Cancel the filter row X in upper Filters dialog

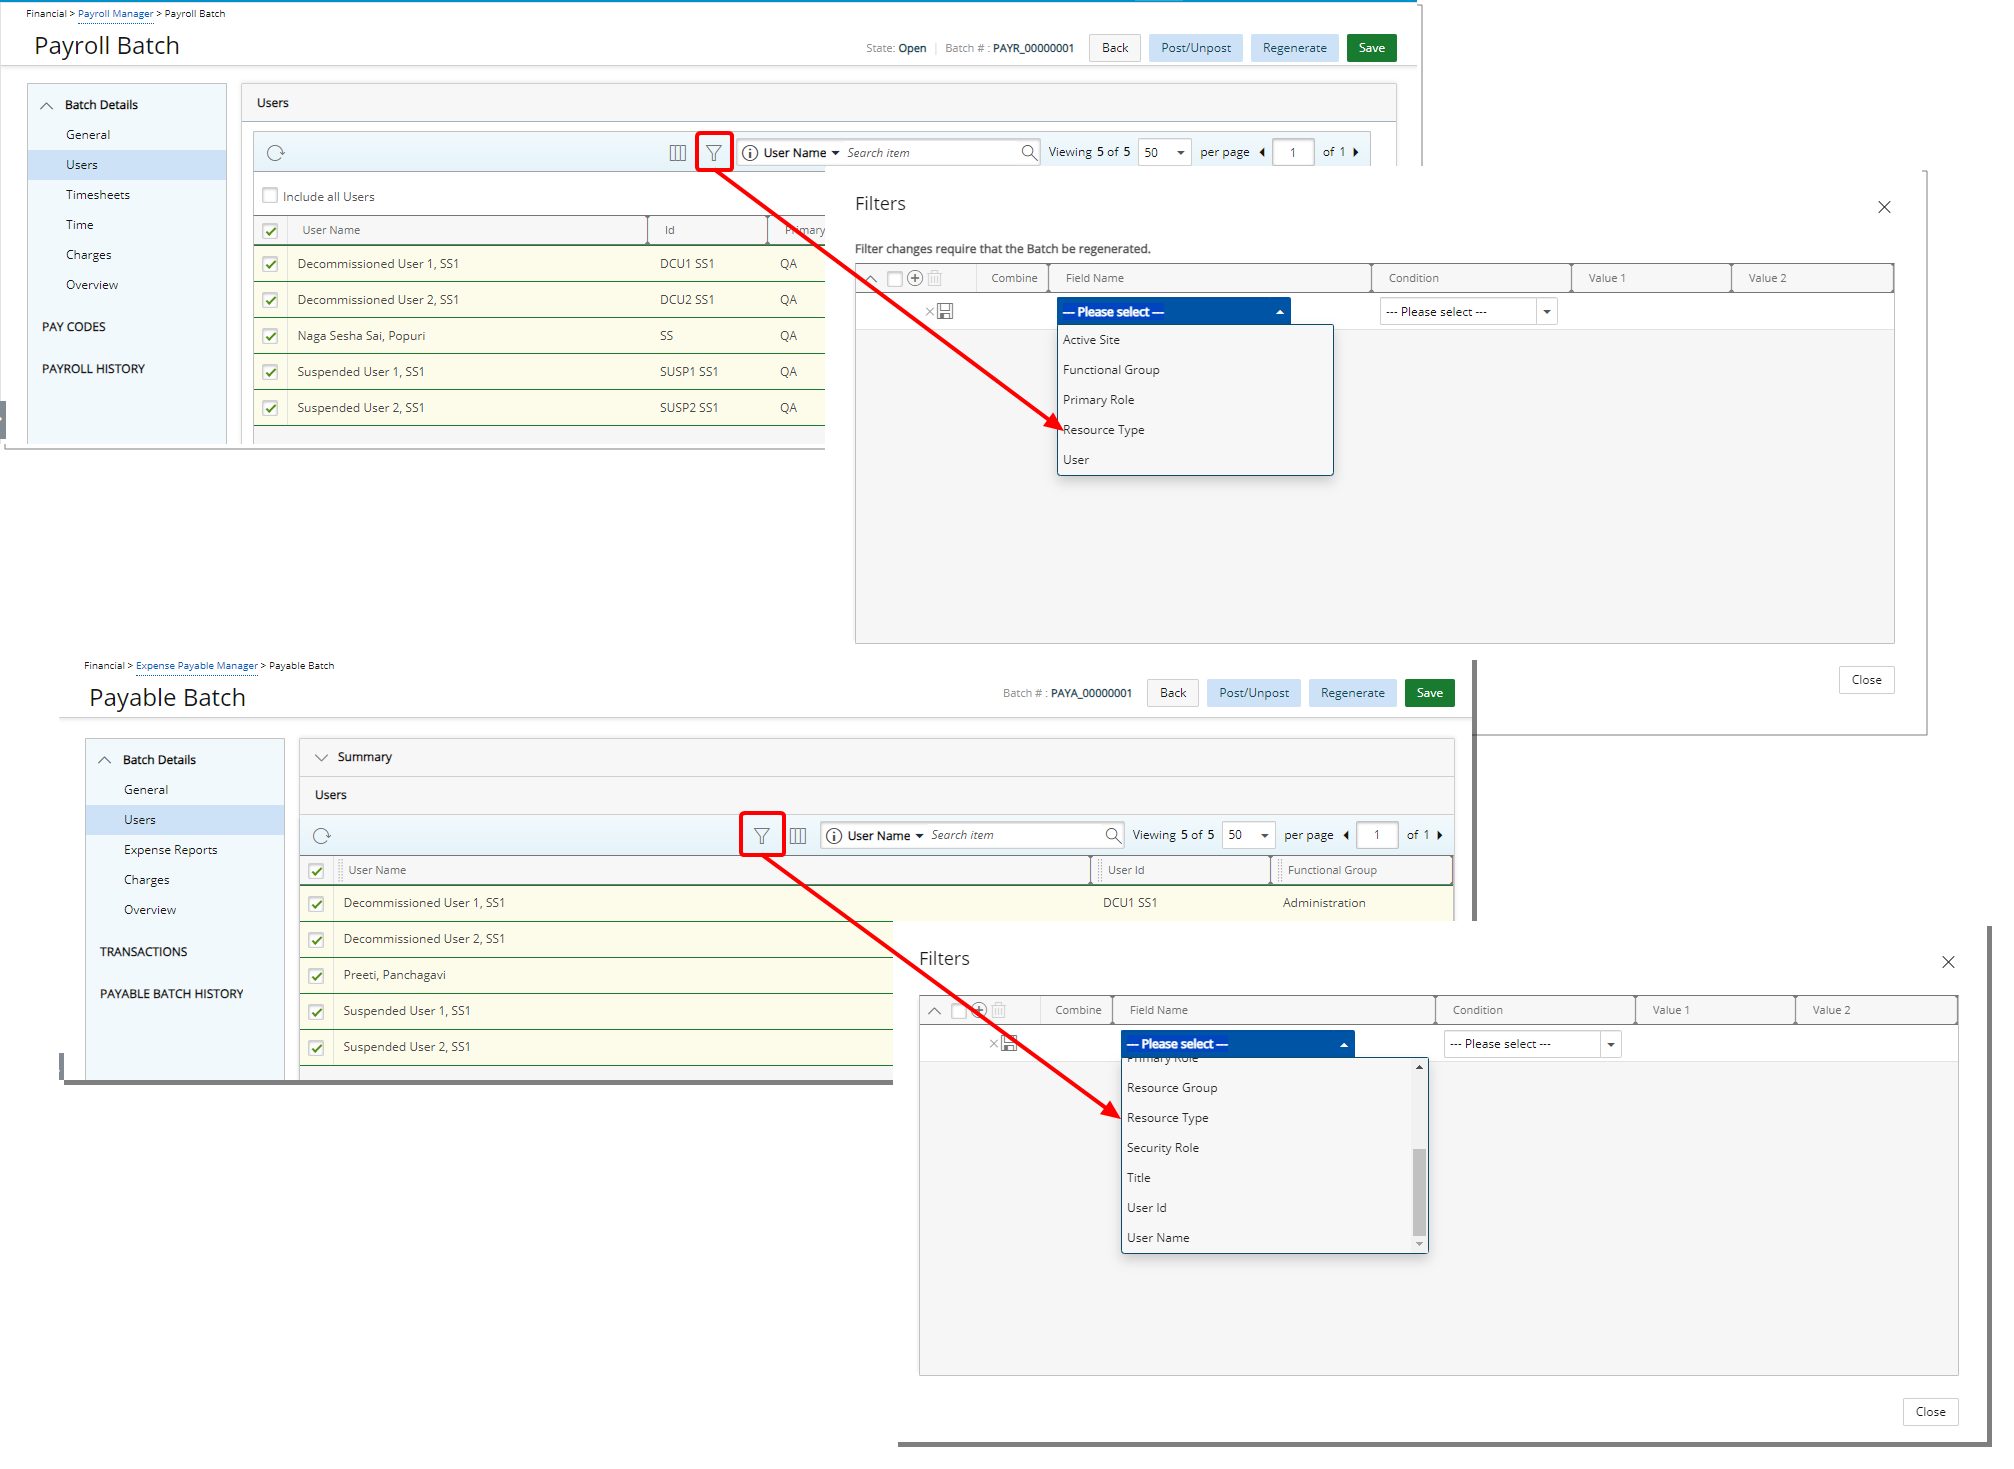pyautogui.click(x=929, y=312)
